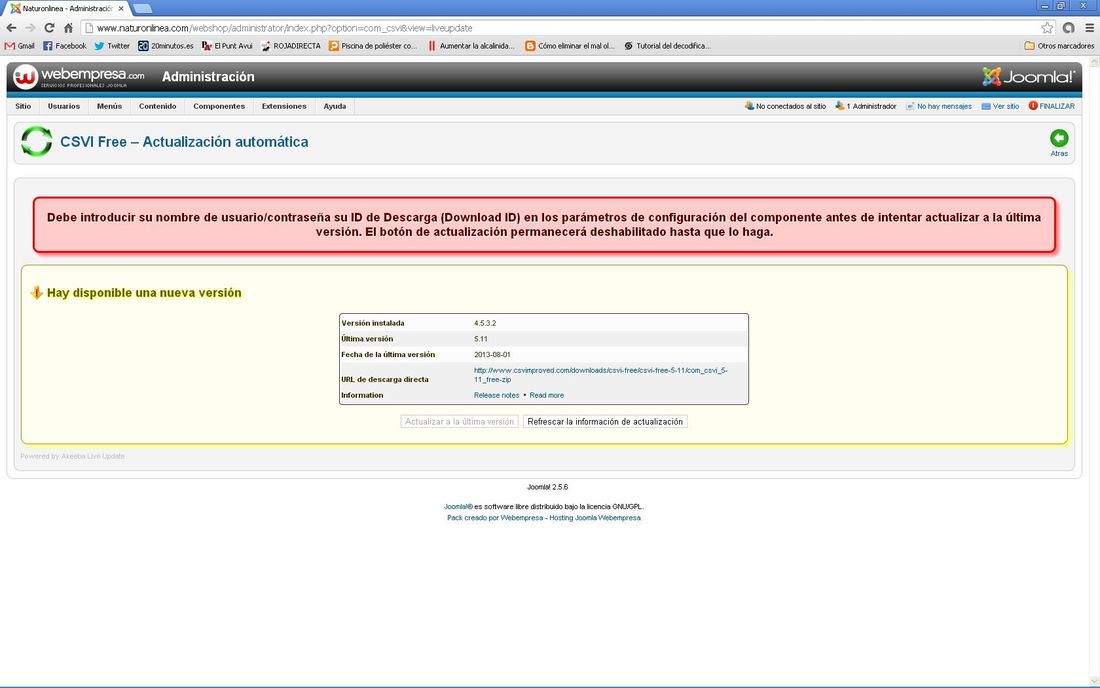Click the green Atras back arrow icon
The width and height of the screenshot is (1100, 688).
click(x=1059, y=138)
